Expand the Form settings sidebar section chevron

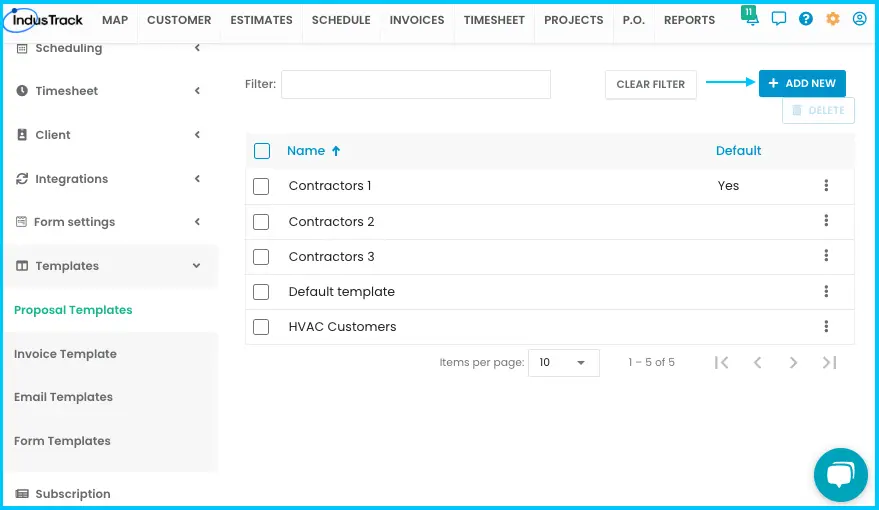[x=197, y=221]
